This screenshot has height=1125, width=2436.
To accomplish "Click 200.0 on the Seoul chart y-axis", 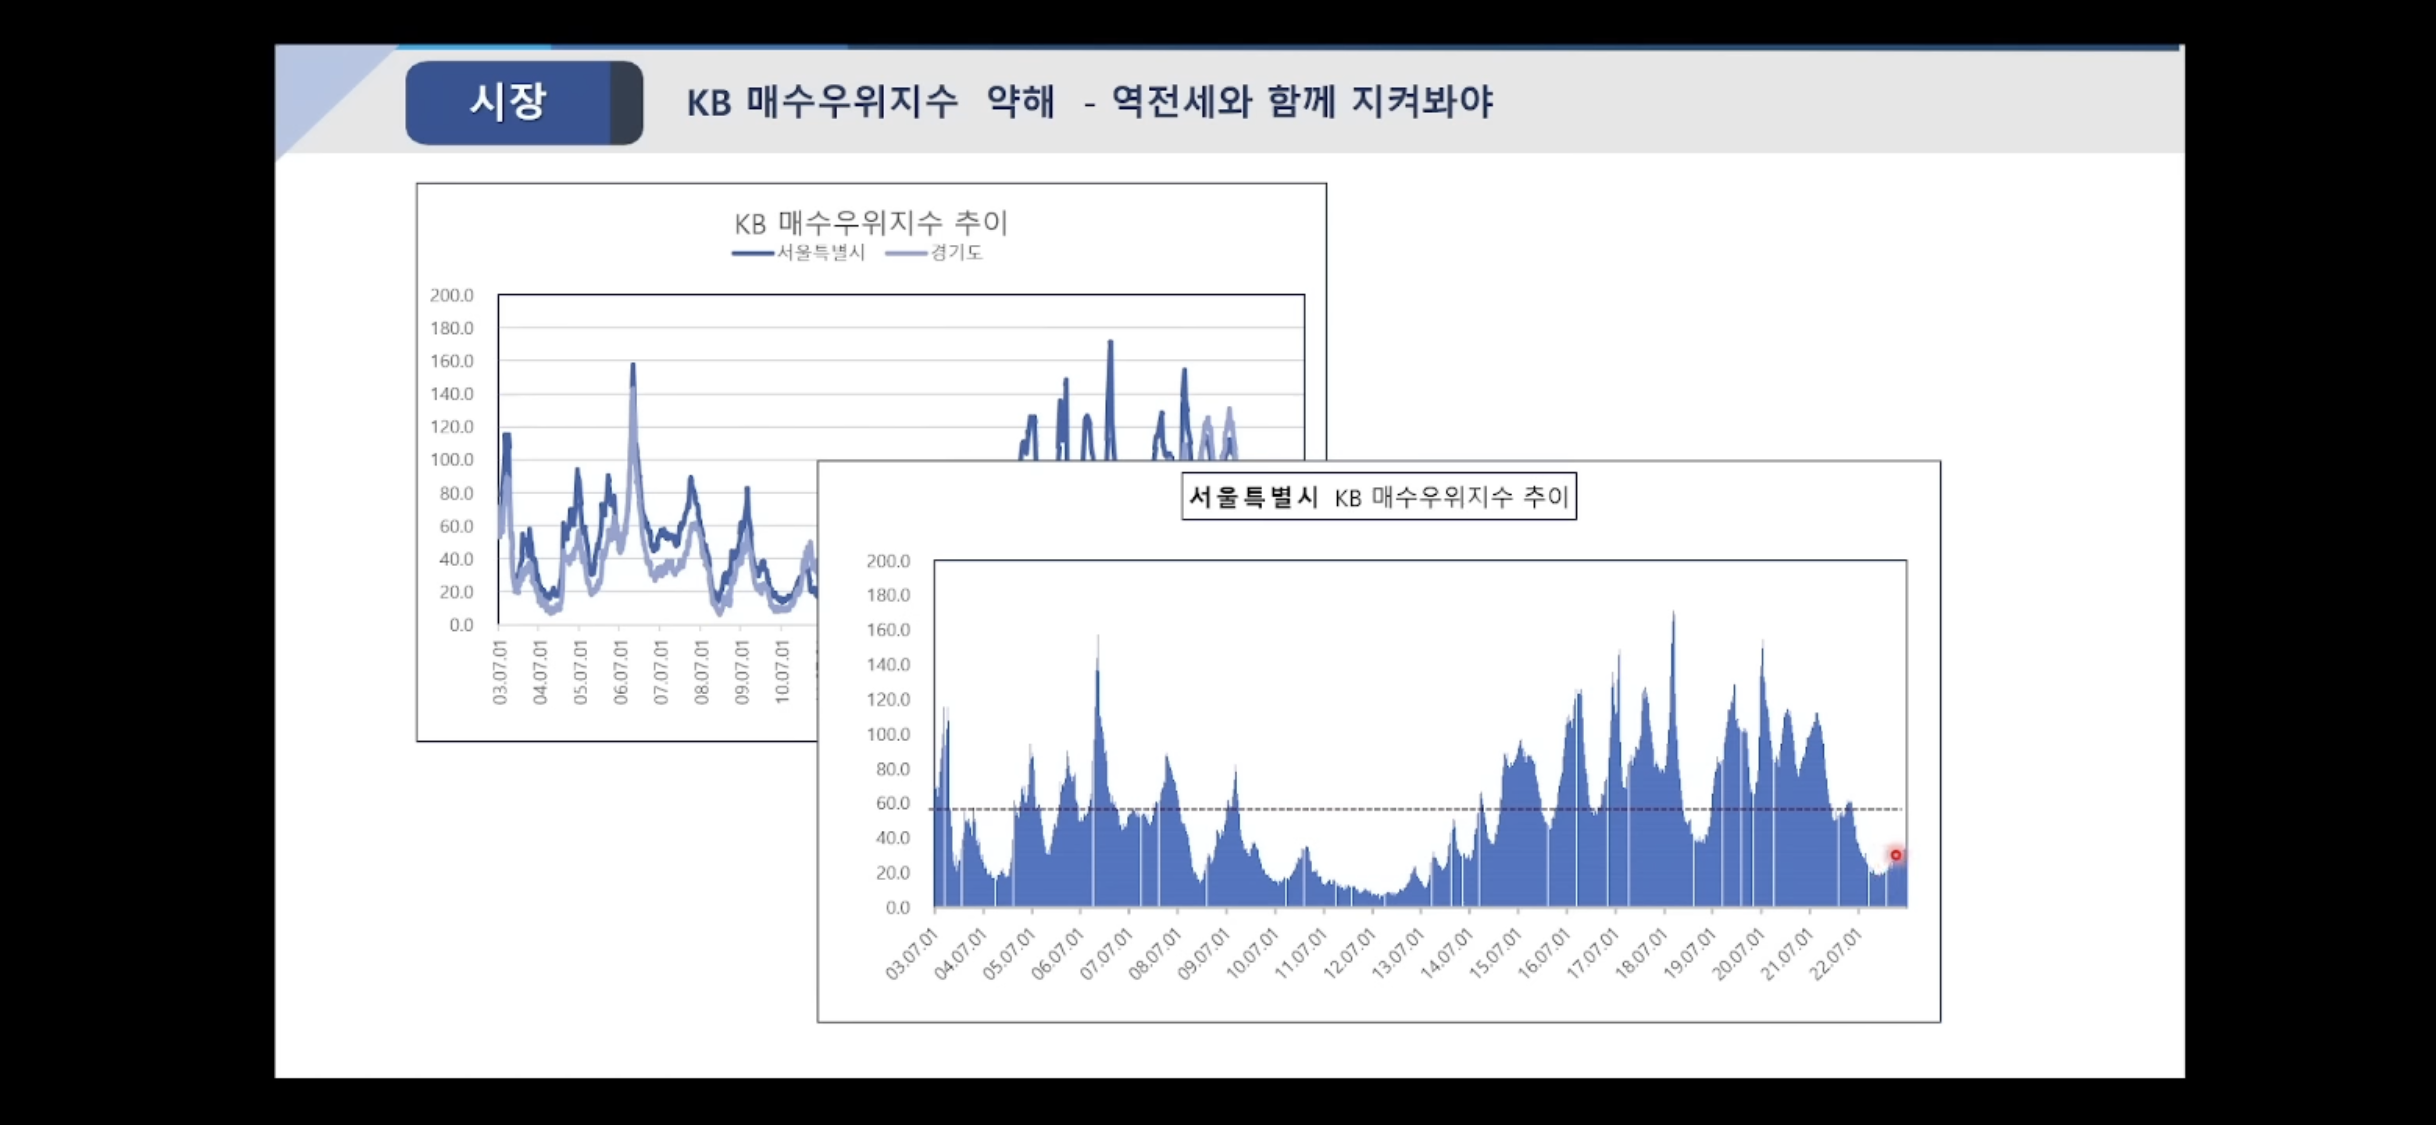I will [888, 561].
